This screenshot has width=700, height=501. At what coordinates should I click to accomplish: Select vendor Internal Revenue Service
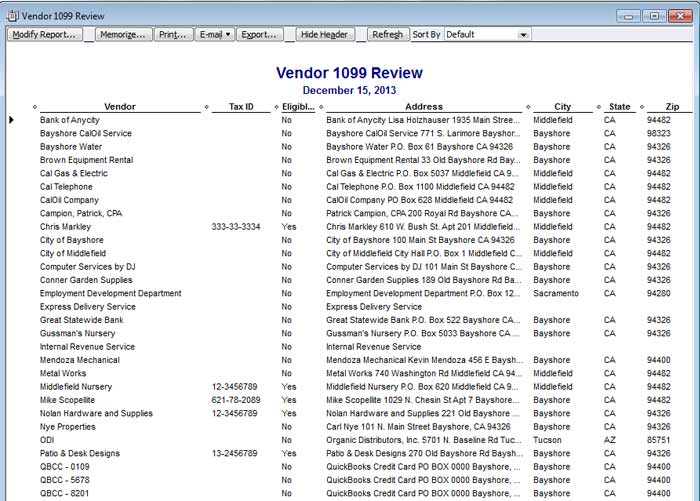(x=87, y=347)
